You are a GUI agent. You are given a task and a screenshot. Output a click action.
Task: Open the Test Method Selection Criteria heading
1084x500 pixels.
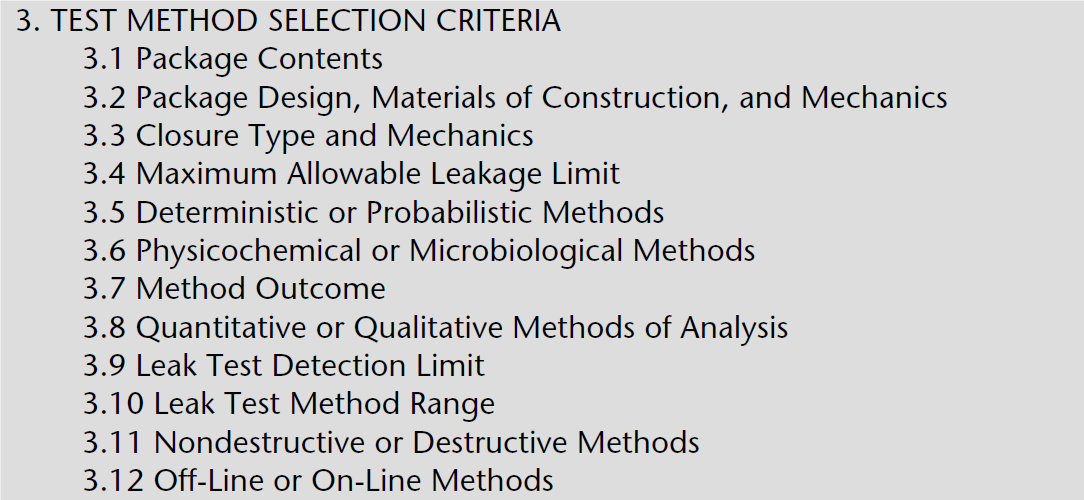coord(288,21)
